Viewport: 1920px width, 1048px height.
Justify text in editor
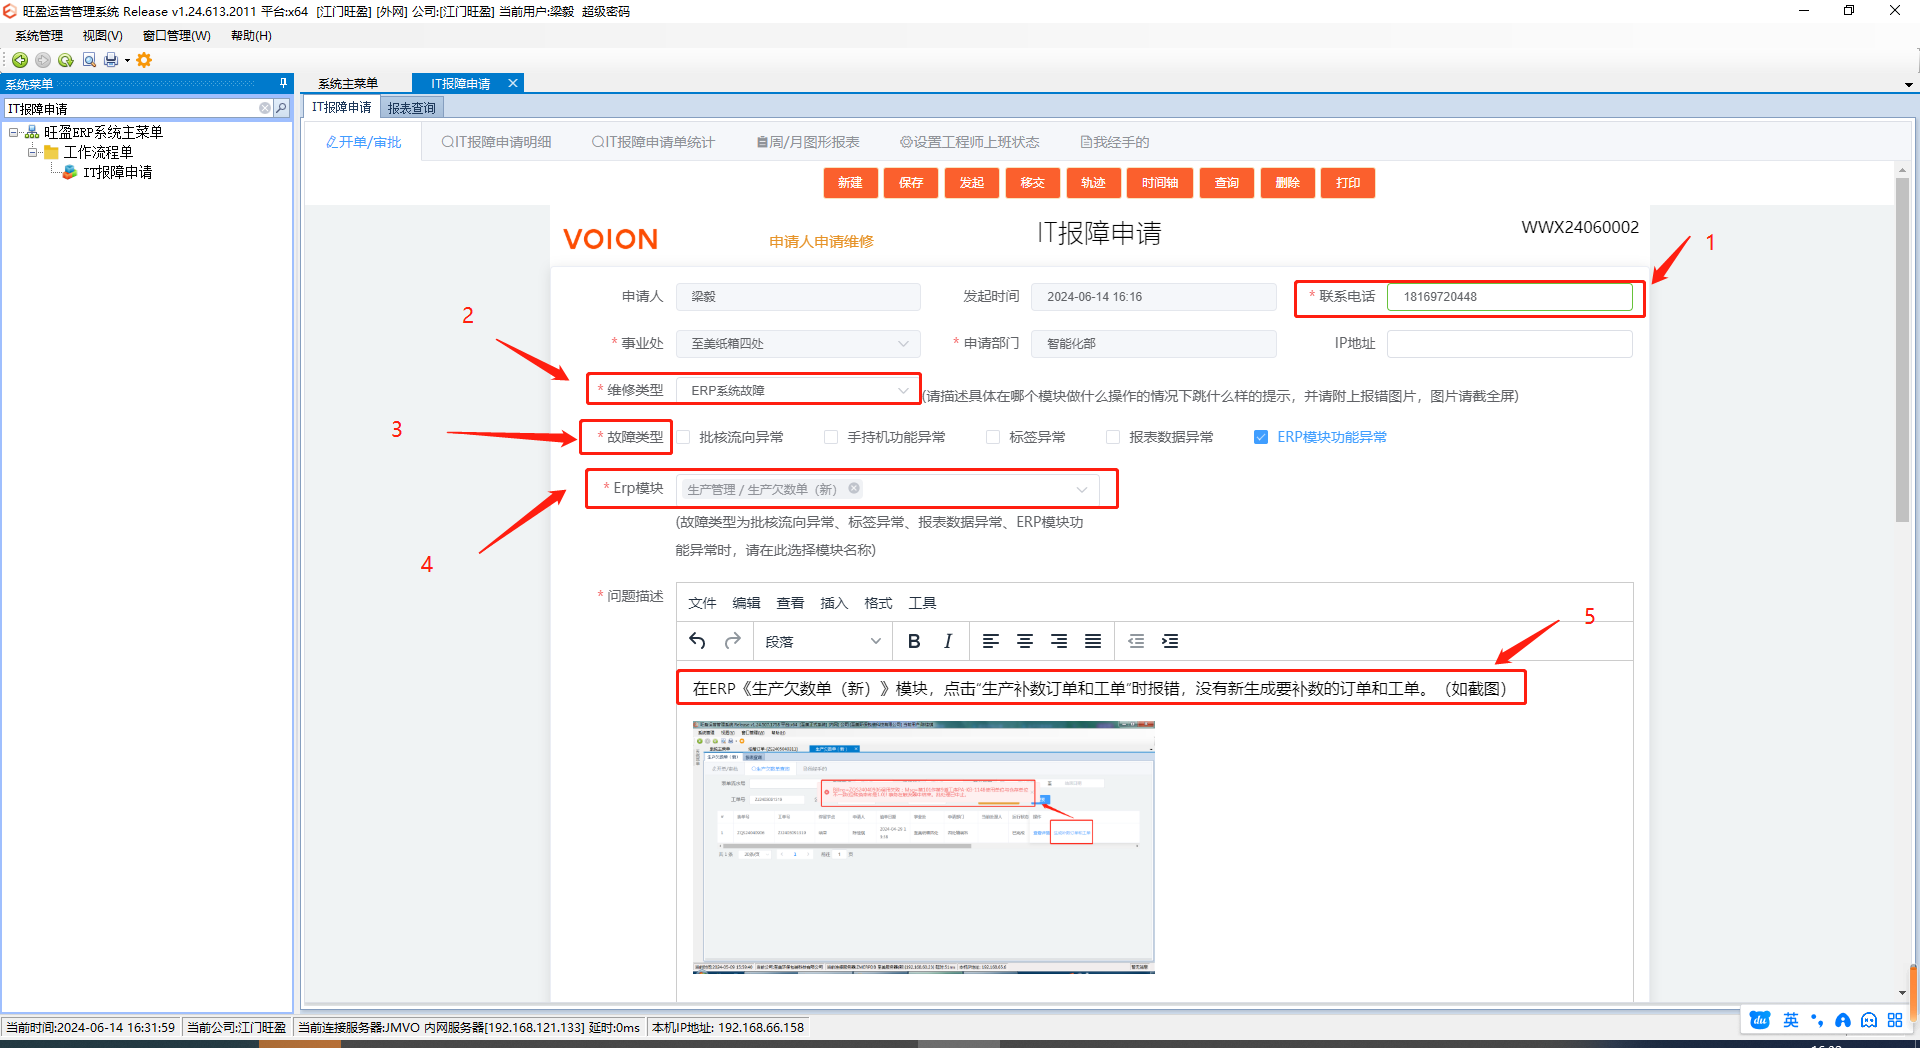1093,641
